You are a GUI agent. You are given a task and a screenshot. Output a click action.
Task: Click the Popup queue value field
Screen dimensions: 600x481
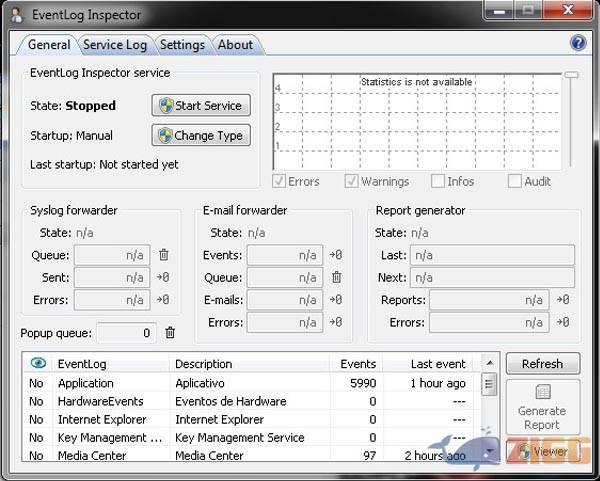(x=126, y=333)
